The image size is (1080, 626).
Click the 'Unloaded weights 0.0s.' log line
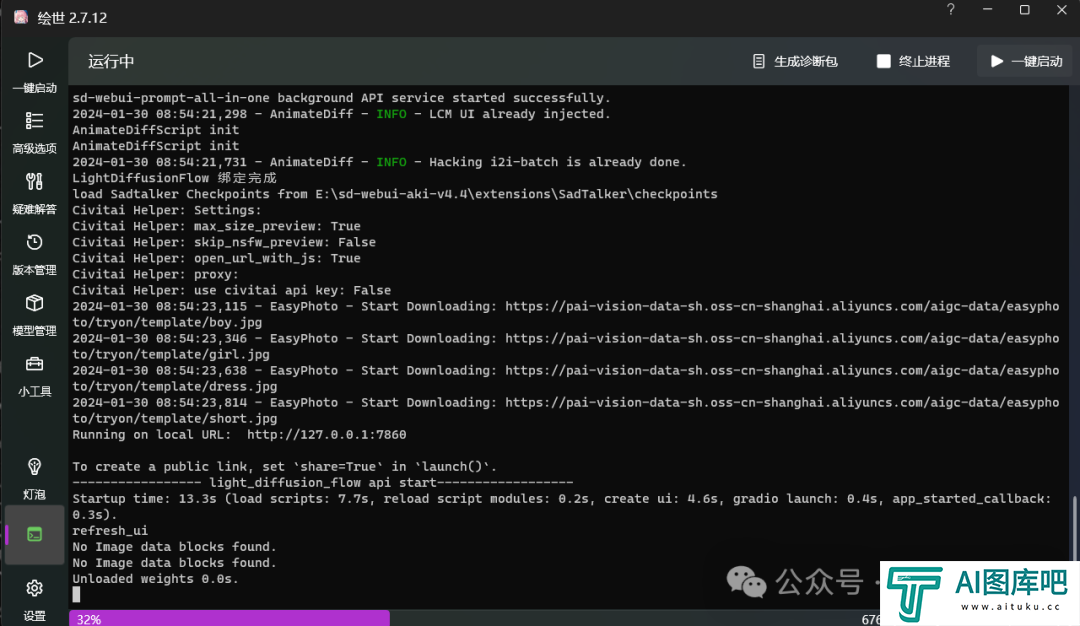coord(156,578)
